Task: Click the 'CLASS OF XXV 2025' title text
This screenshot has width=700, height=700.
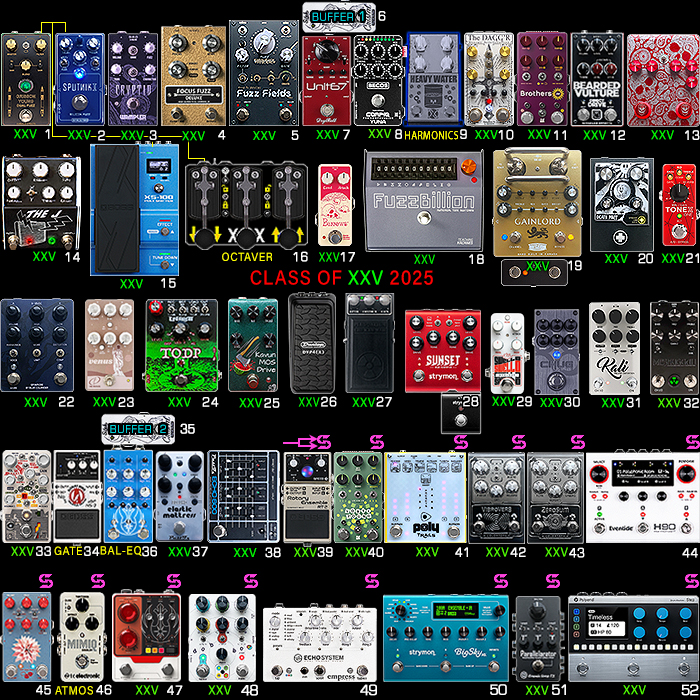Action: point(342,278)
